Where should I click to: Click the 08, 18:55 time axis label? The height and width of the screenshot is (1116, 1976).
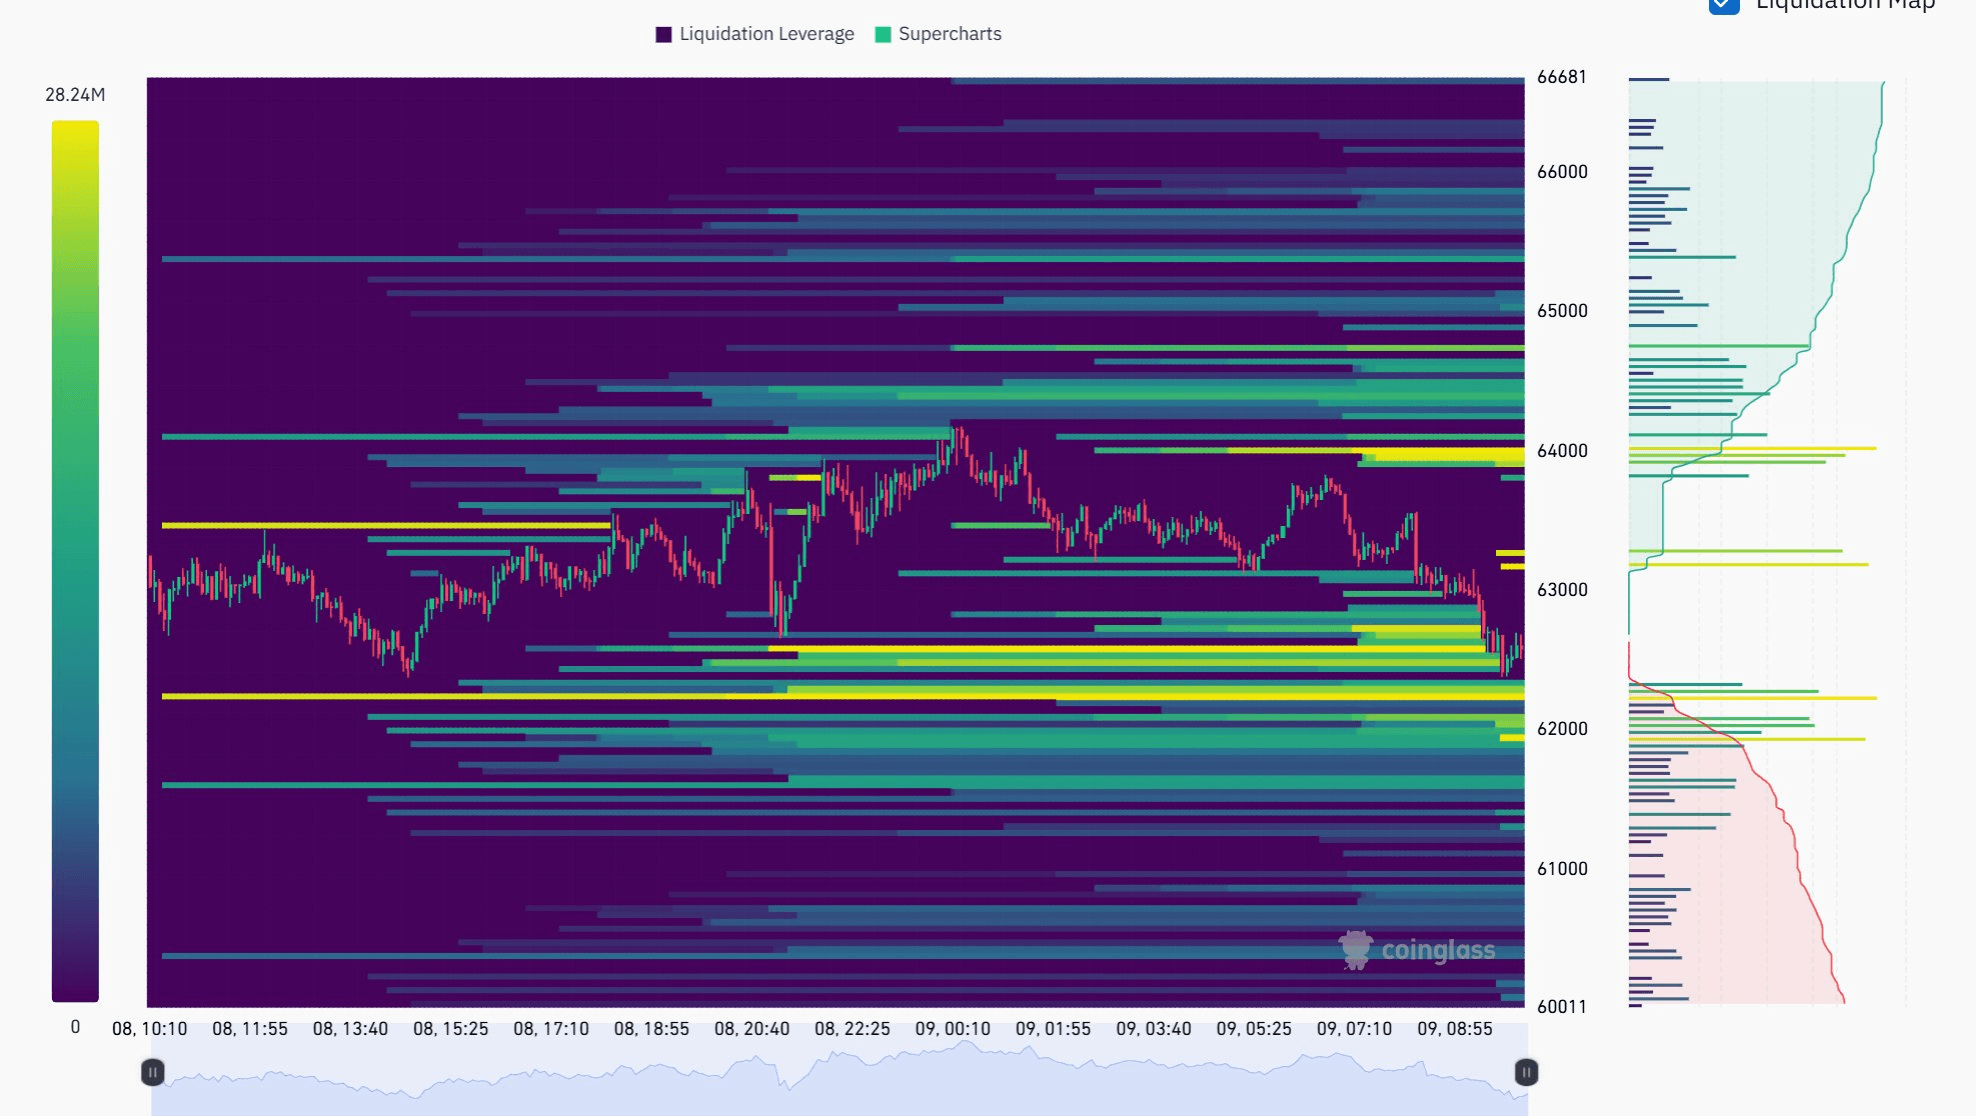coord(652,1029)
